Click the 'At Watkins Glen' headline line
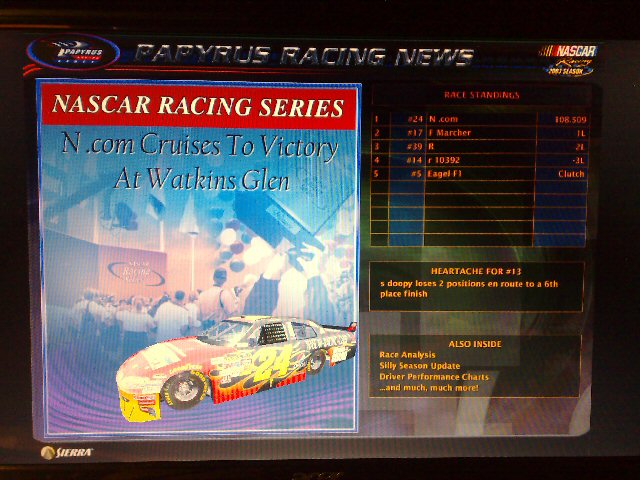The width and height of the screenshot is (640, 480). coord(202,180)
